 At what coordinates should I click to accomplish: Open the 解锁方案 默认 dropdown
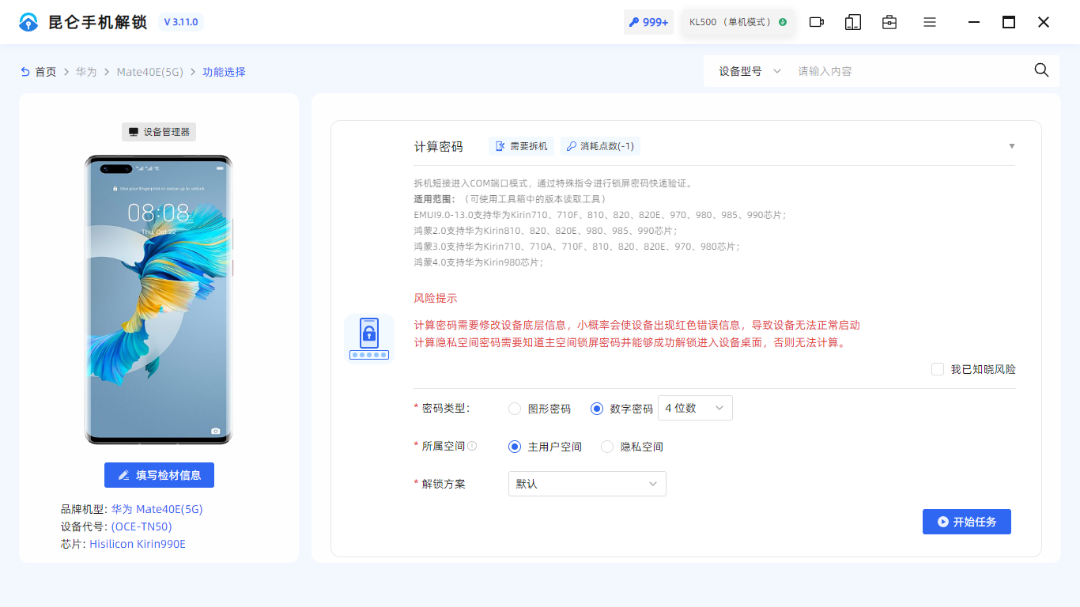(587, 484)
